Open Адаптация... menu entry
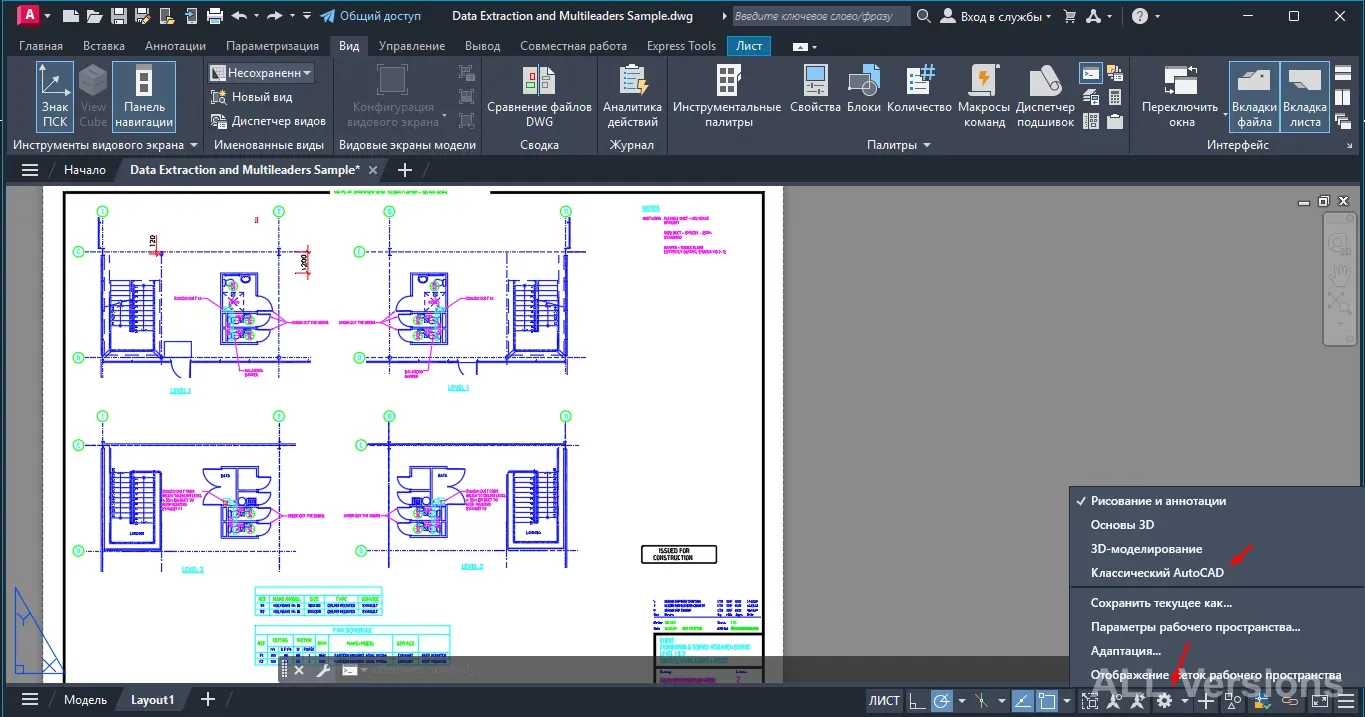Image resolution: width=1365 pixels, height=717 pixels. point(1126,651)
